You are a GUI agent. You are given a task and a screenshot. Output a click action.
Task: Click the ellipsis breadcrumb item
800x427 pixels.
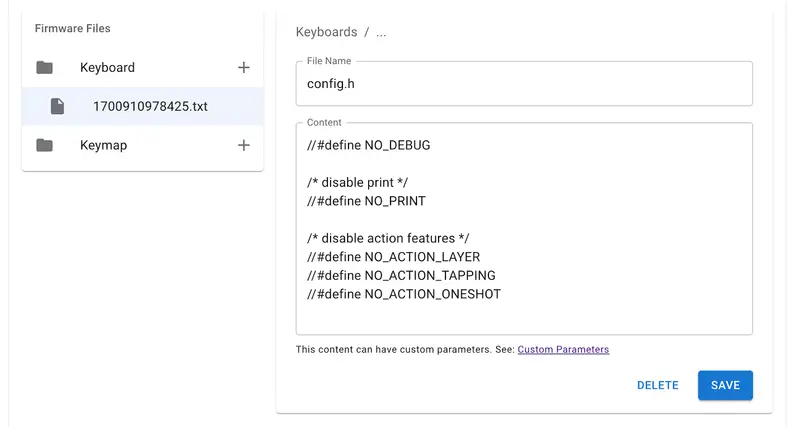click(381, 32)
